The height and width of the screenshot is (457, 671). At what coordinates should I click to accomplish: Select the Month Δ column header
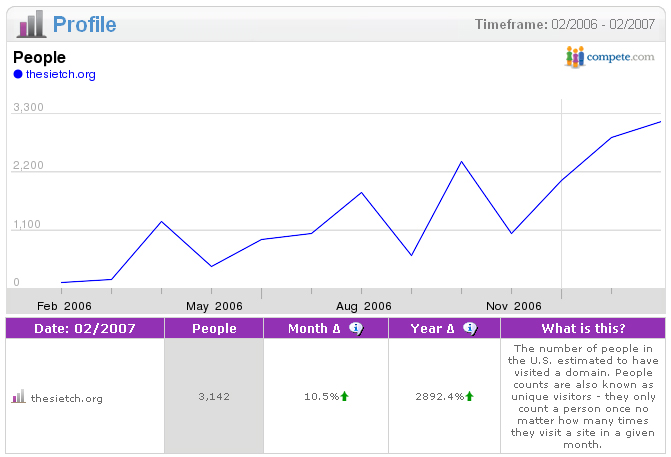[326, 329]
